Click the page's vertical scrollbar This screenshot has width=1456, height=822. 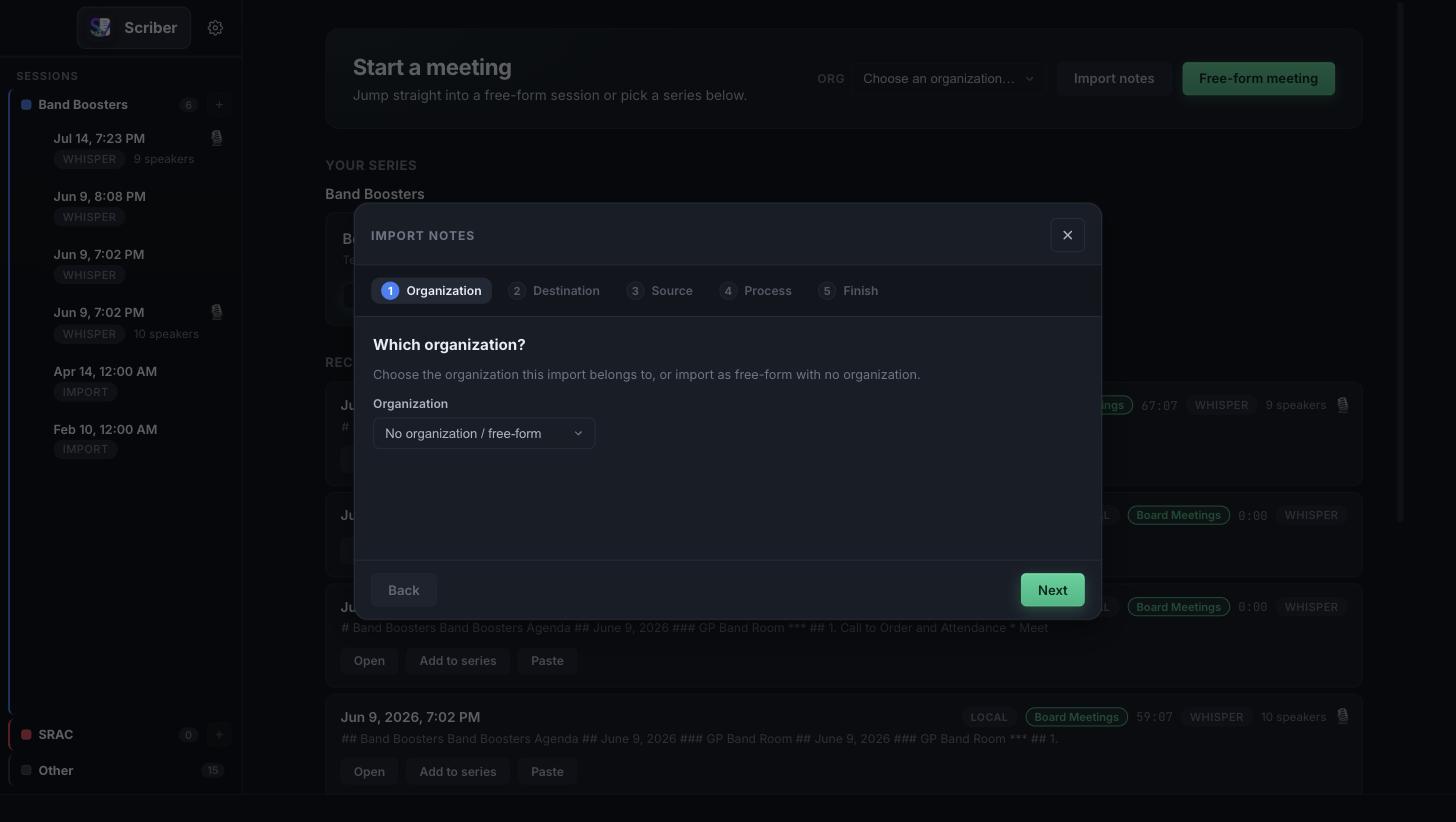click(1401, 262)
